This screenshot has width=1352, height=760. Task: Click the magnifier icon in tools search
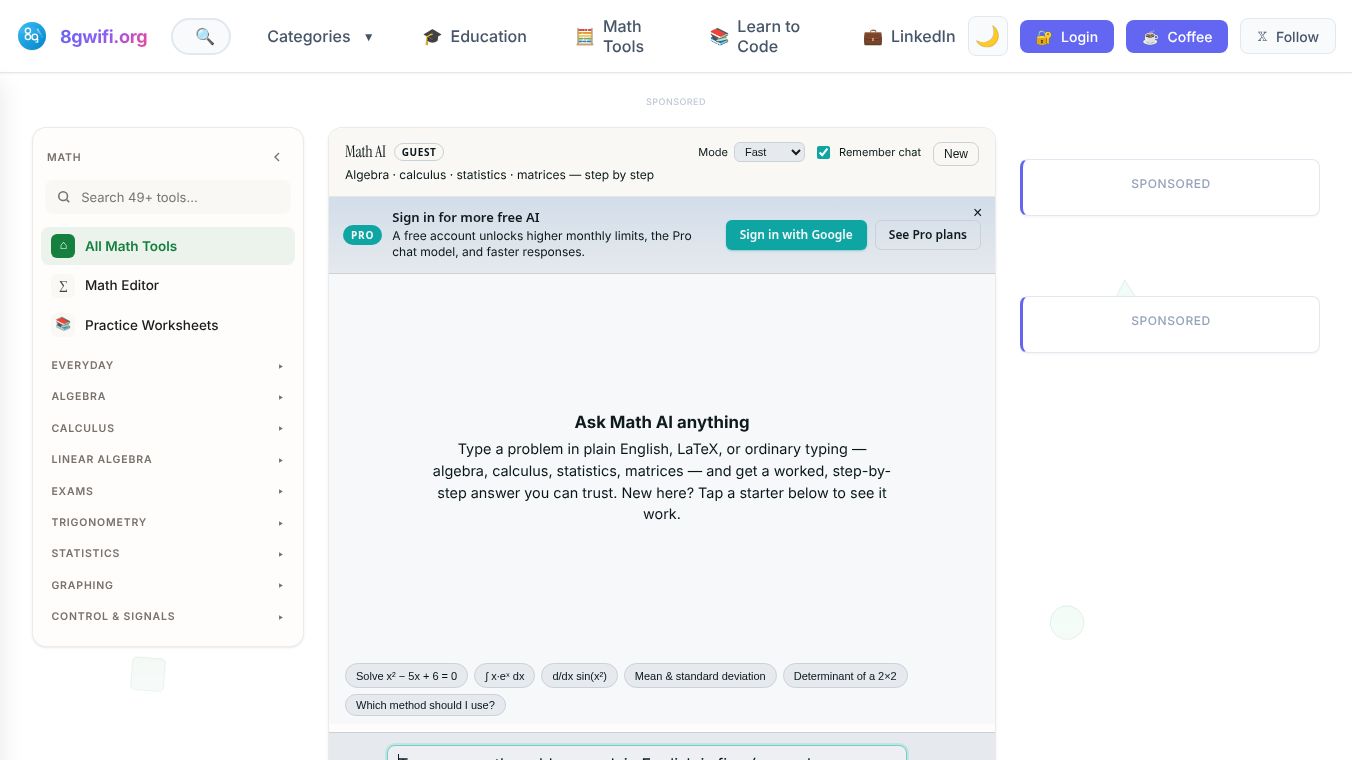pyautogui.click(x=64, y=197)
